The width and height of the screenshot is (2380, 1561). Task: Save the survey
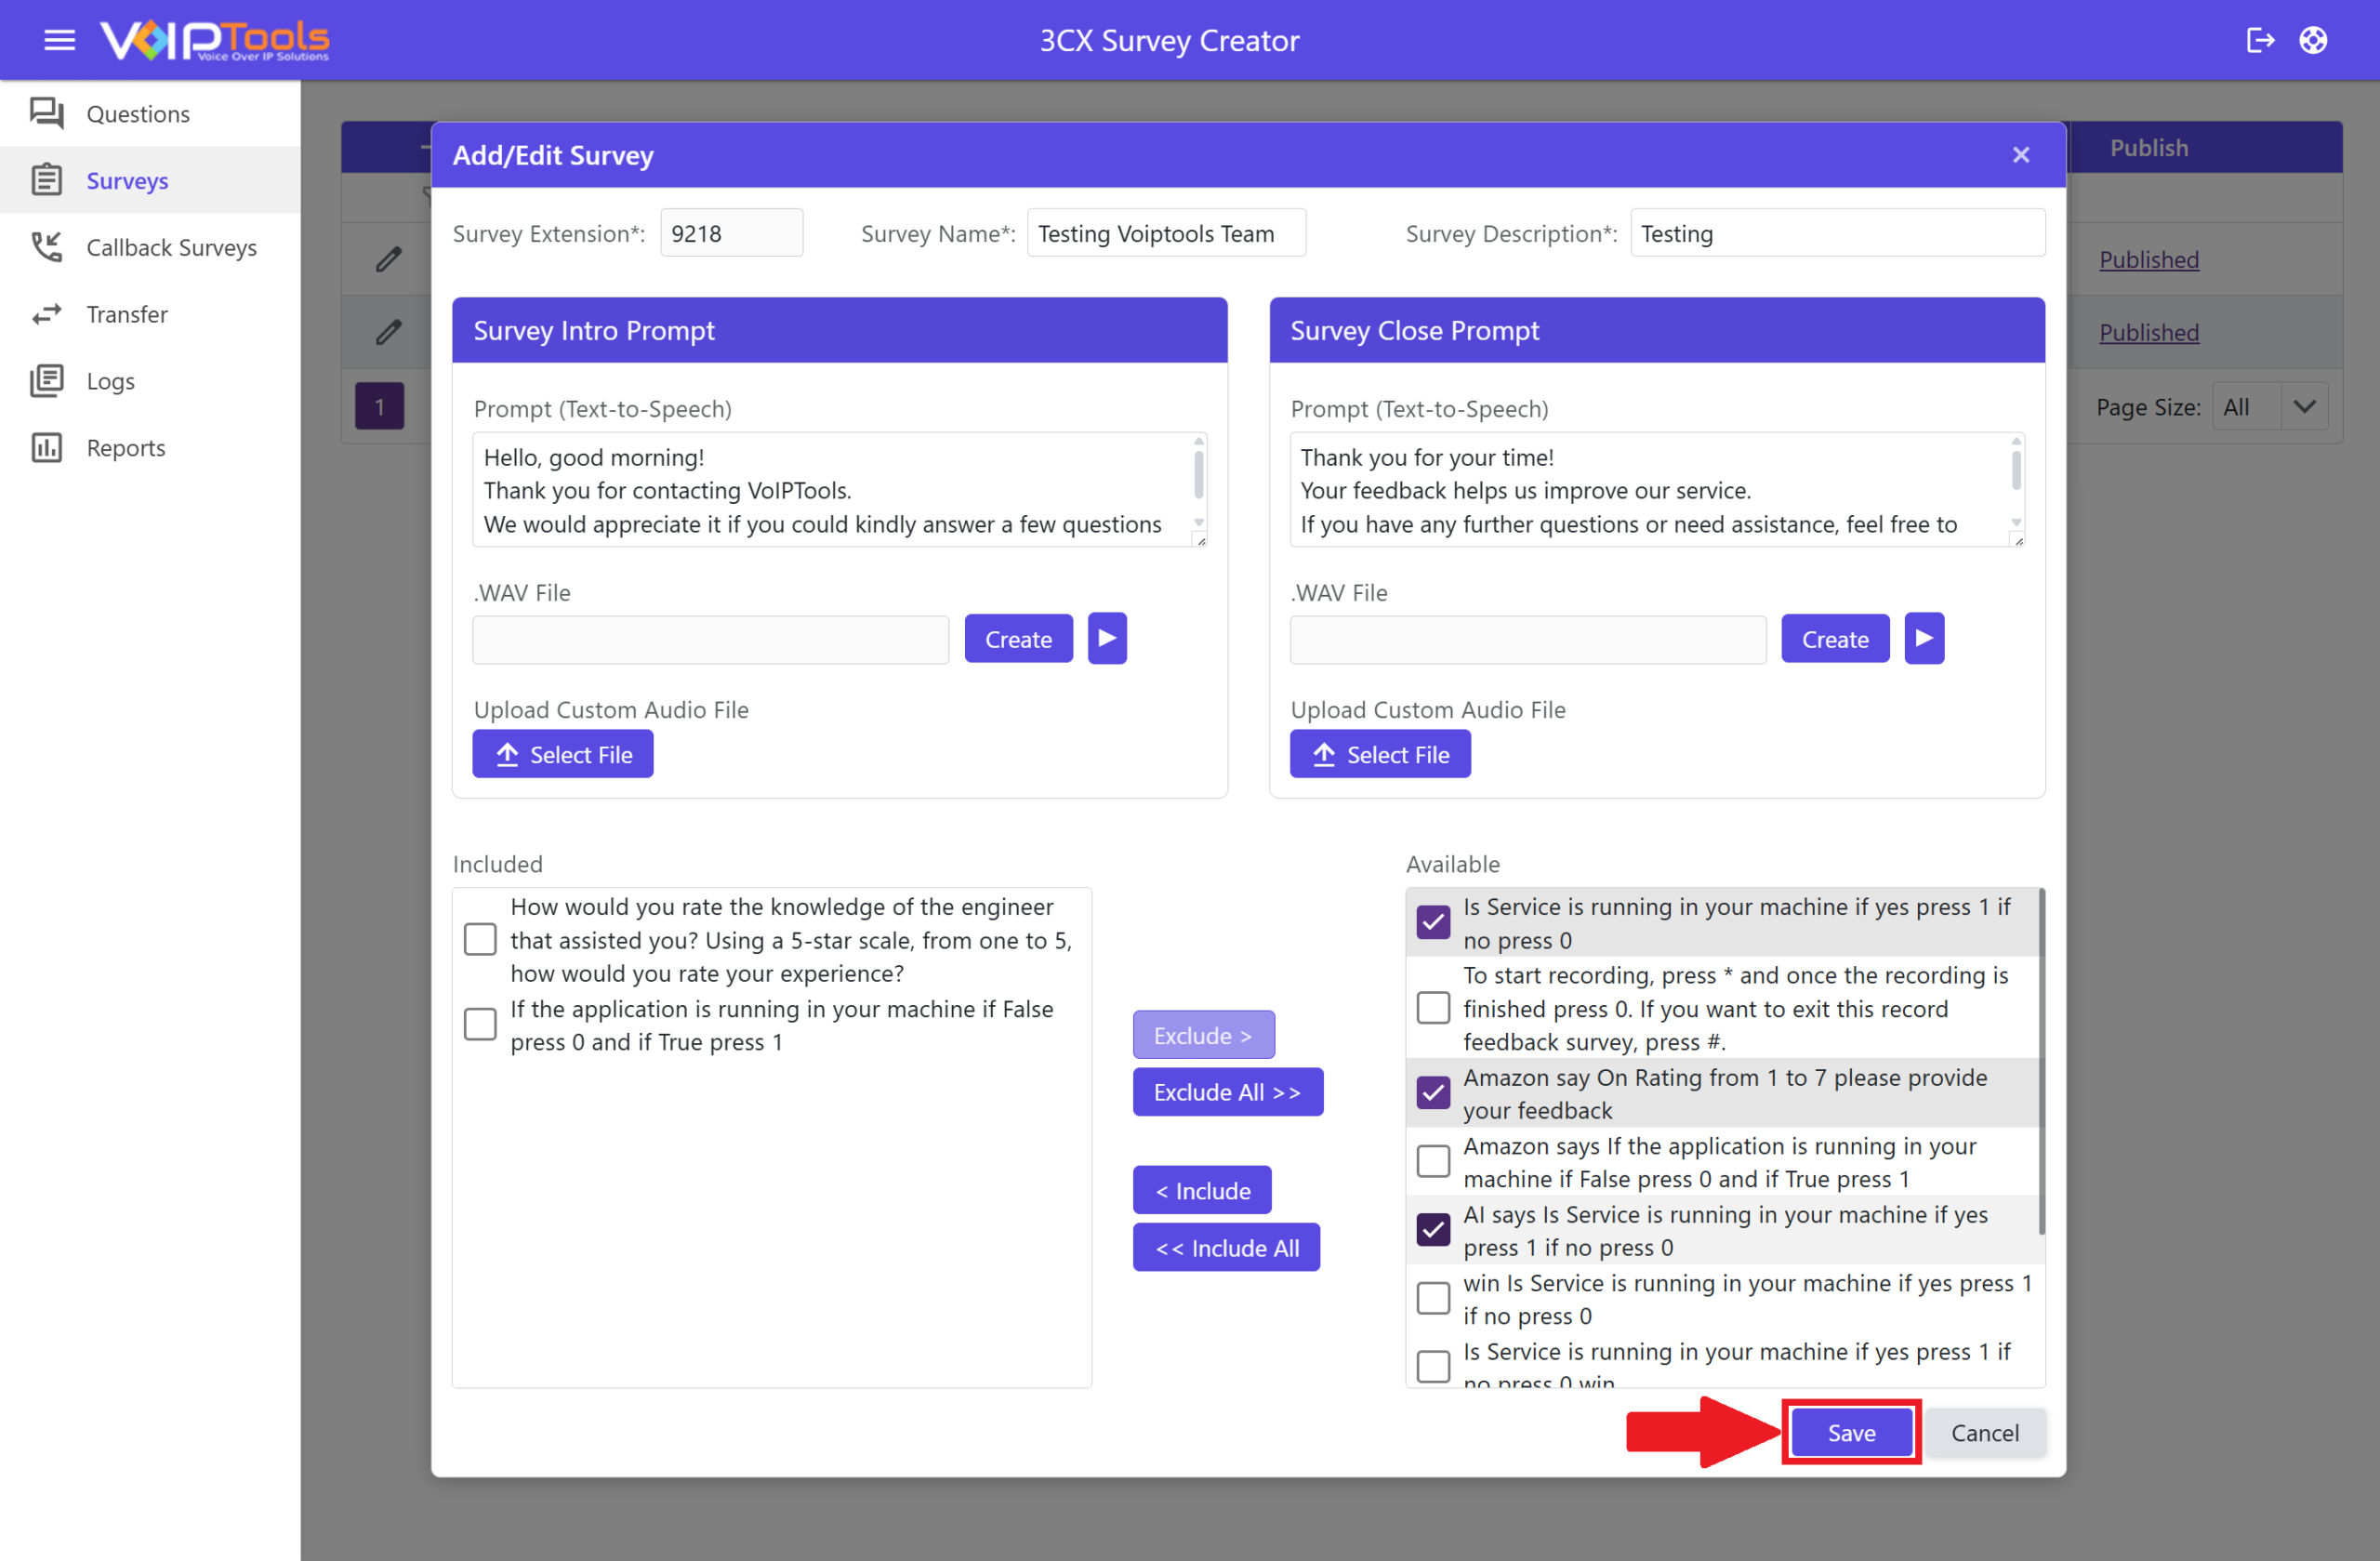point(1851,1432)
